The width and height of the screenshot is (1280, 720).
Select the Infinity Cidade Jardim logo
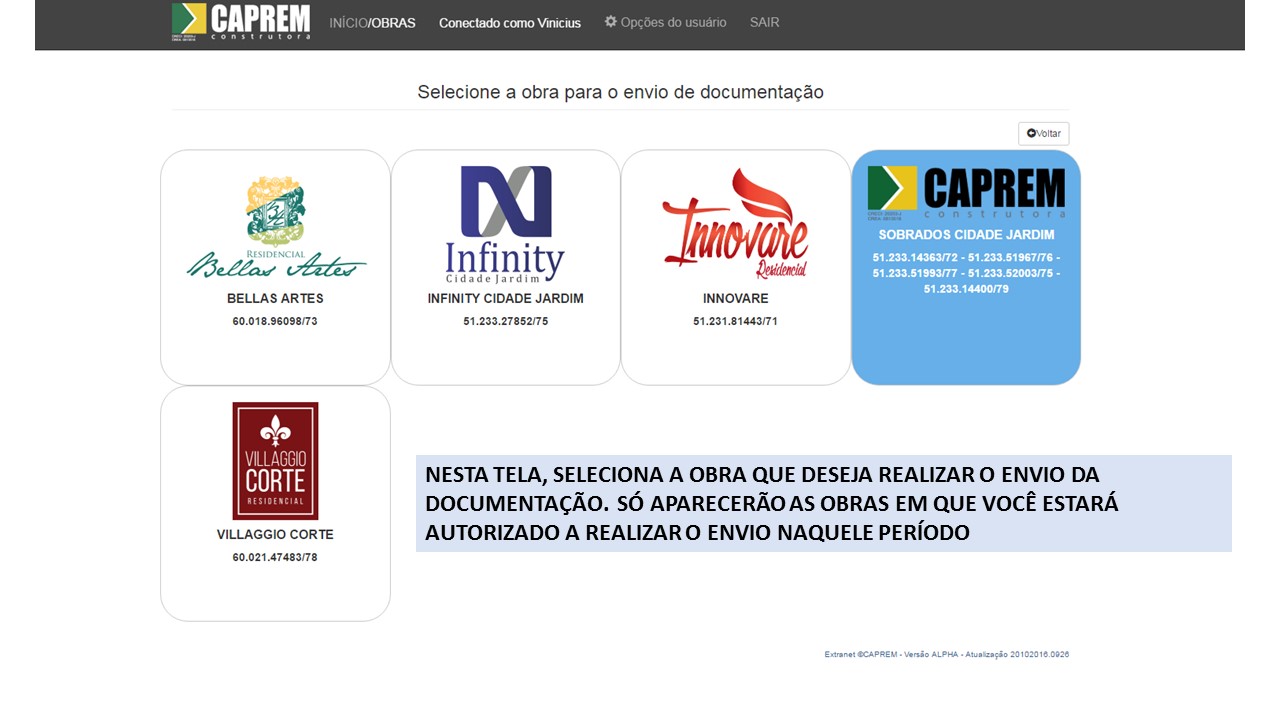click(x=505, y=224)
